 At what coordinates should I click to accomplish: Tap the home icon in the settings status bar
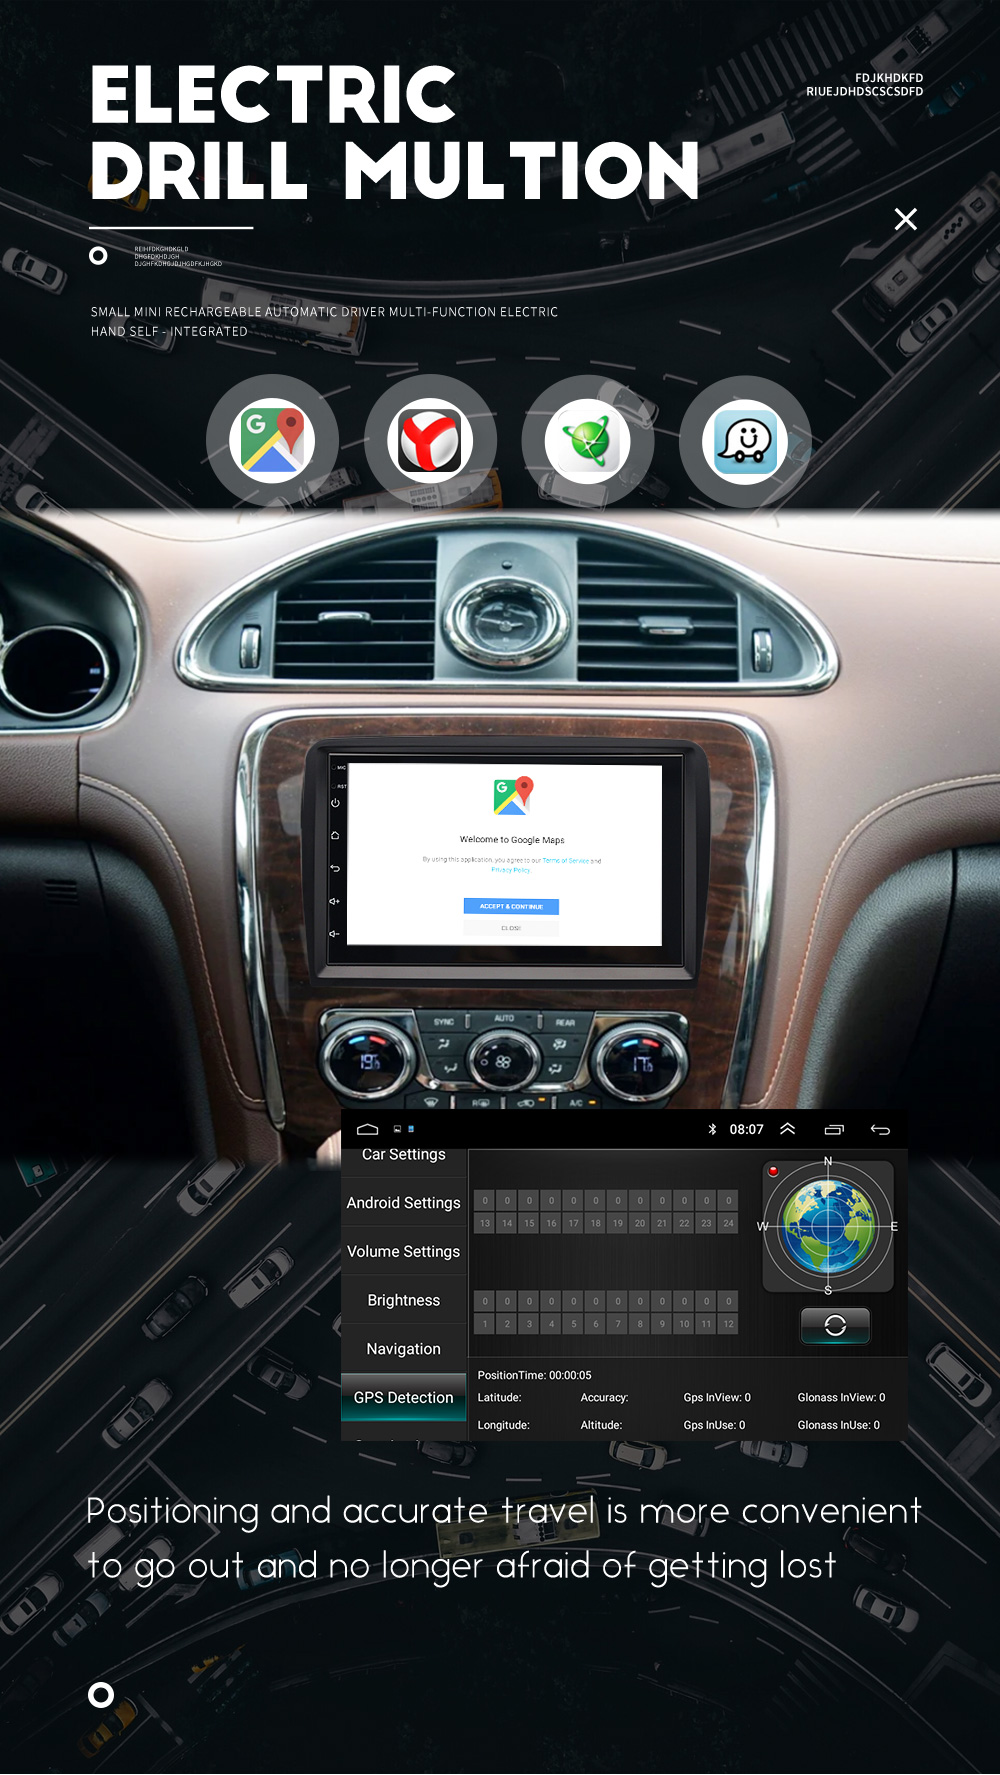tap(367, 1129)
